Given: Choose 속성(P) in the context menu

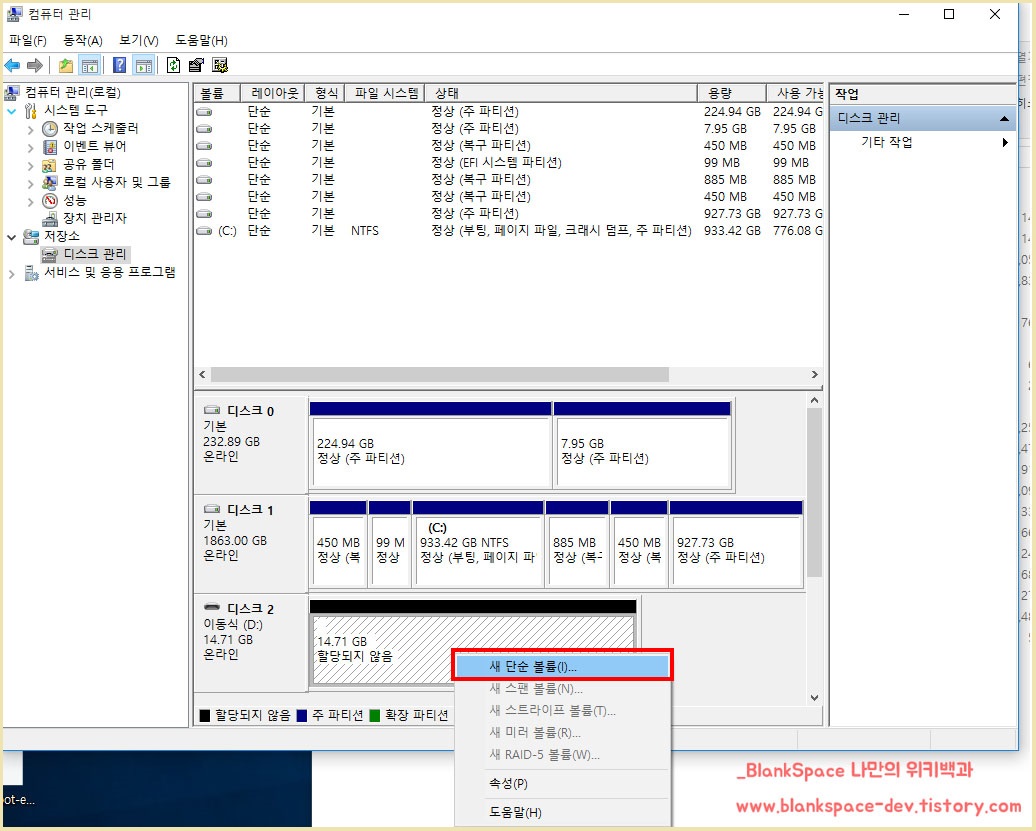Looking at the screenshot, I should pyautogui.click(x=562, y=783).
